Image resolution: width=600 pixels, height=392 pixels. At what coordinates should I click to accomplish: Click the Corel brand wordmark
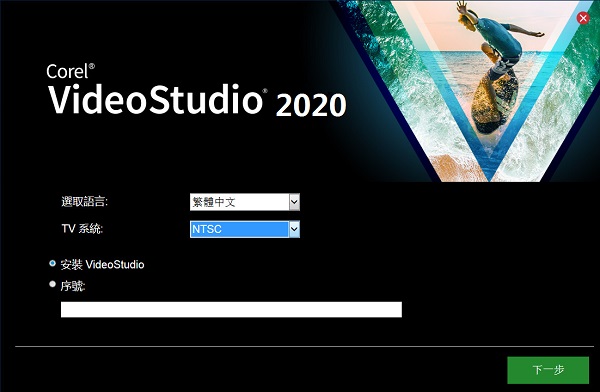point(67,72)
